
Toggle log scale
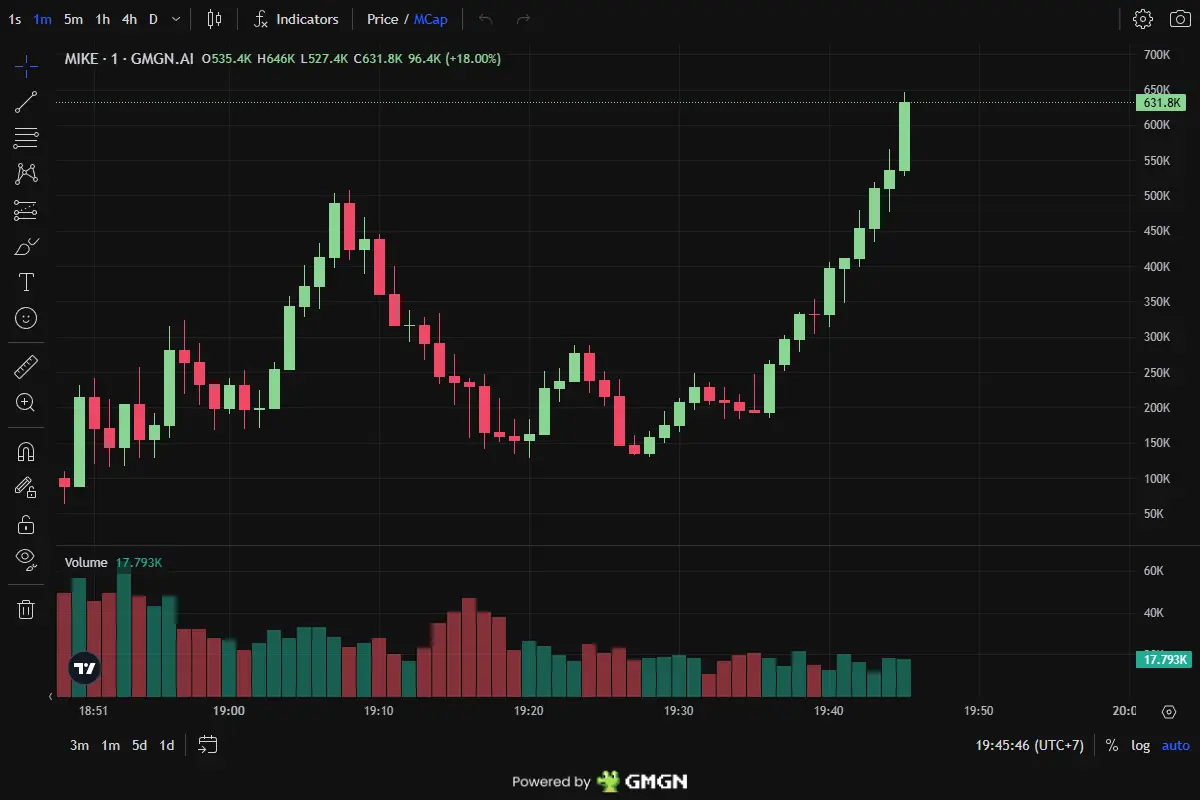(1140, 745)
